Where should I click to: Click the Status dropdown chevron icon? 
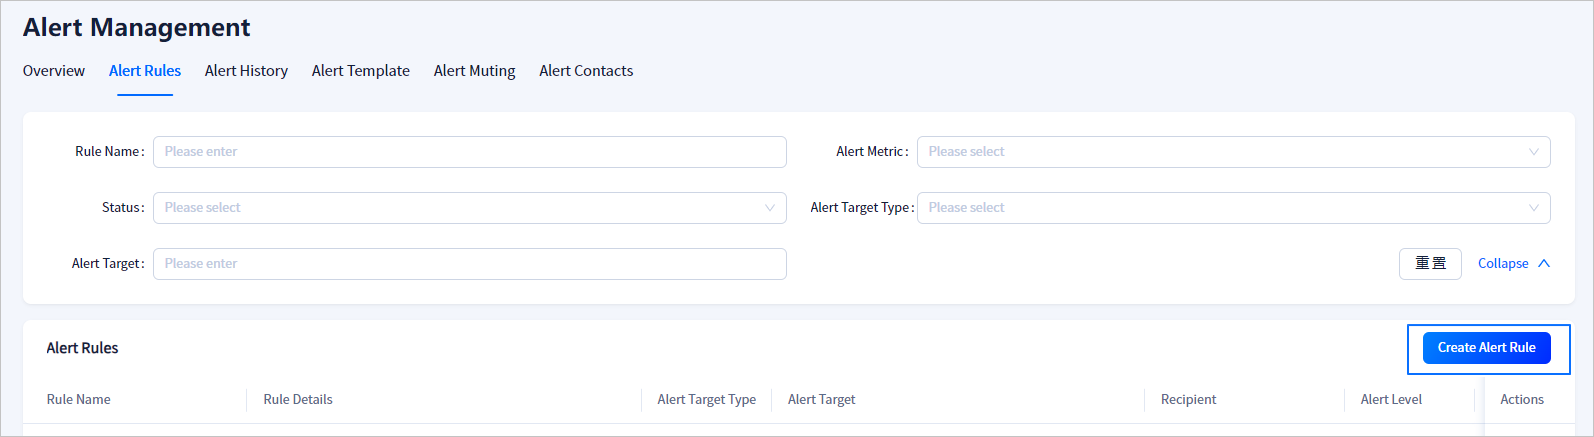click(769, 208)
